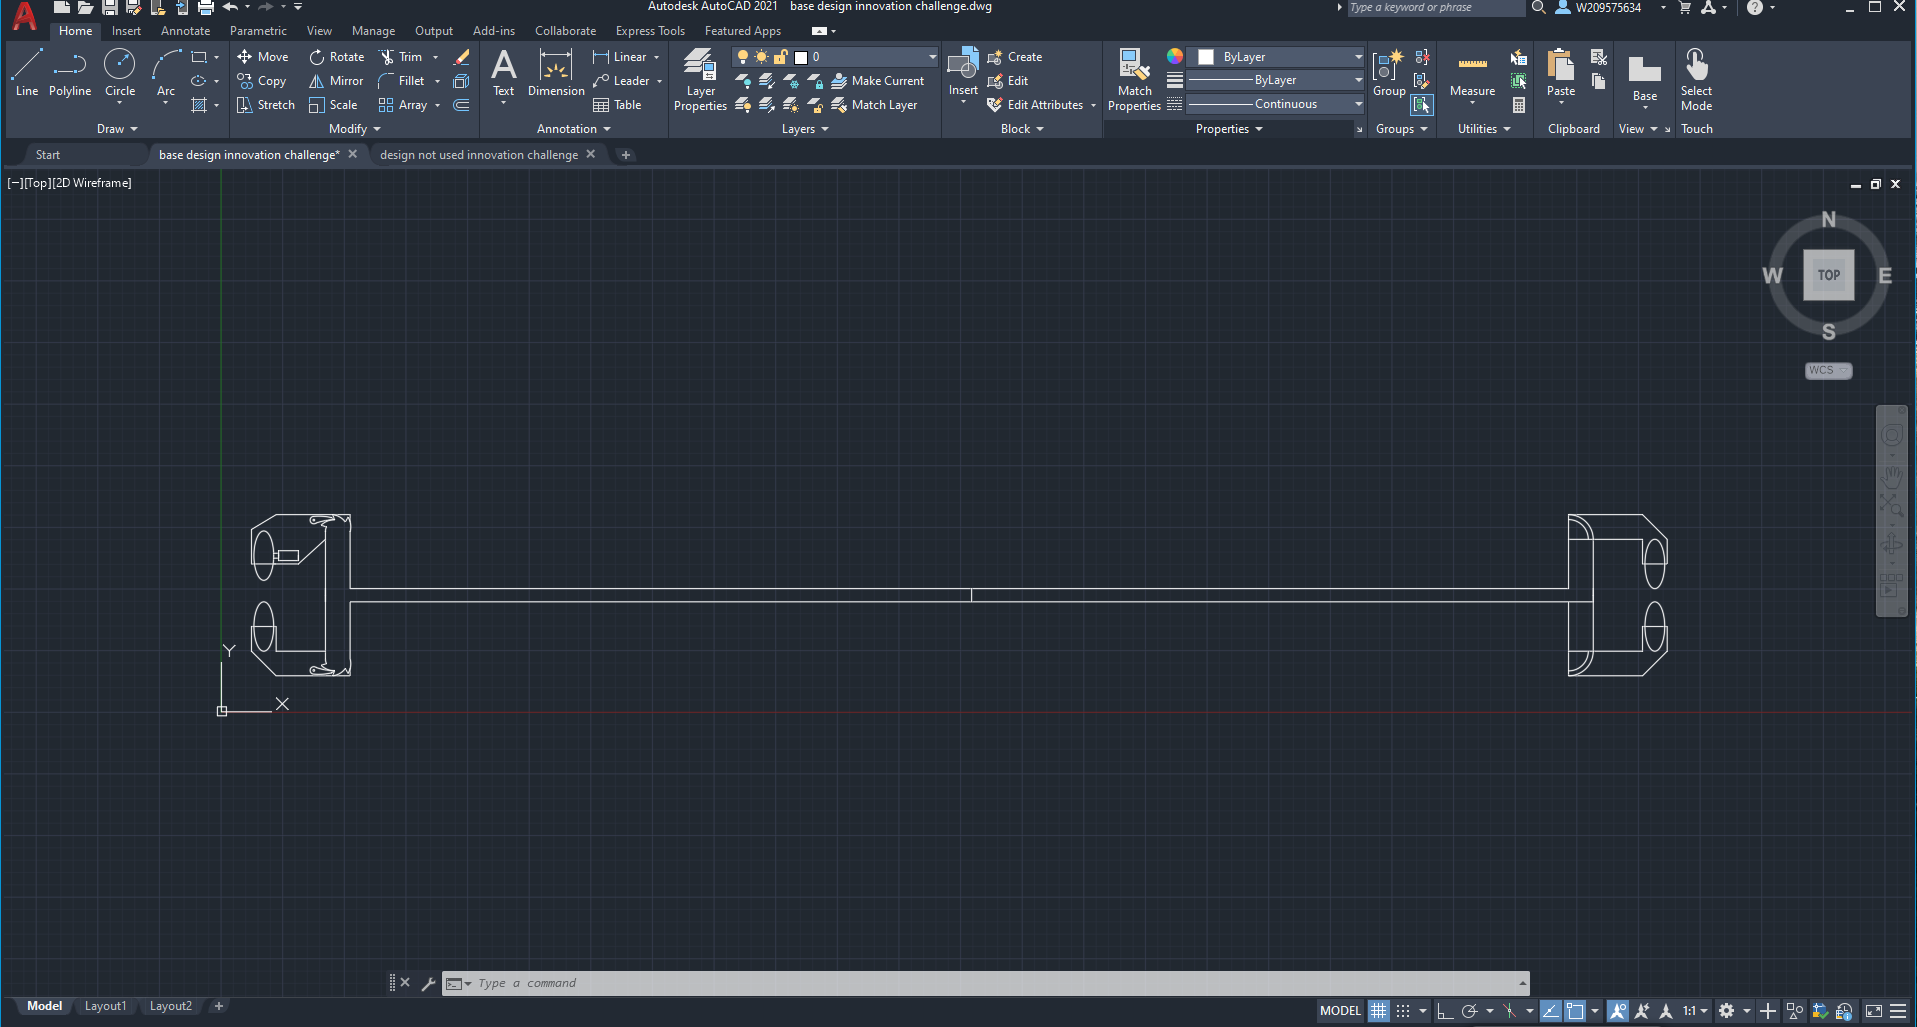Select the Circle tool
Image resolution: width=1917 pixels, height=1027 pixels.
pyautogui.click(x=120, y=73)
